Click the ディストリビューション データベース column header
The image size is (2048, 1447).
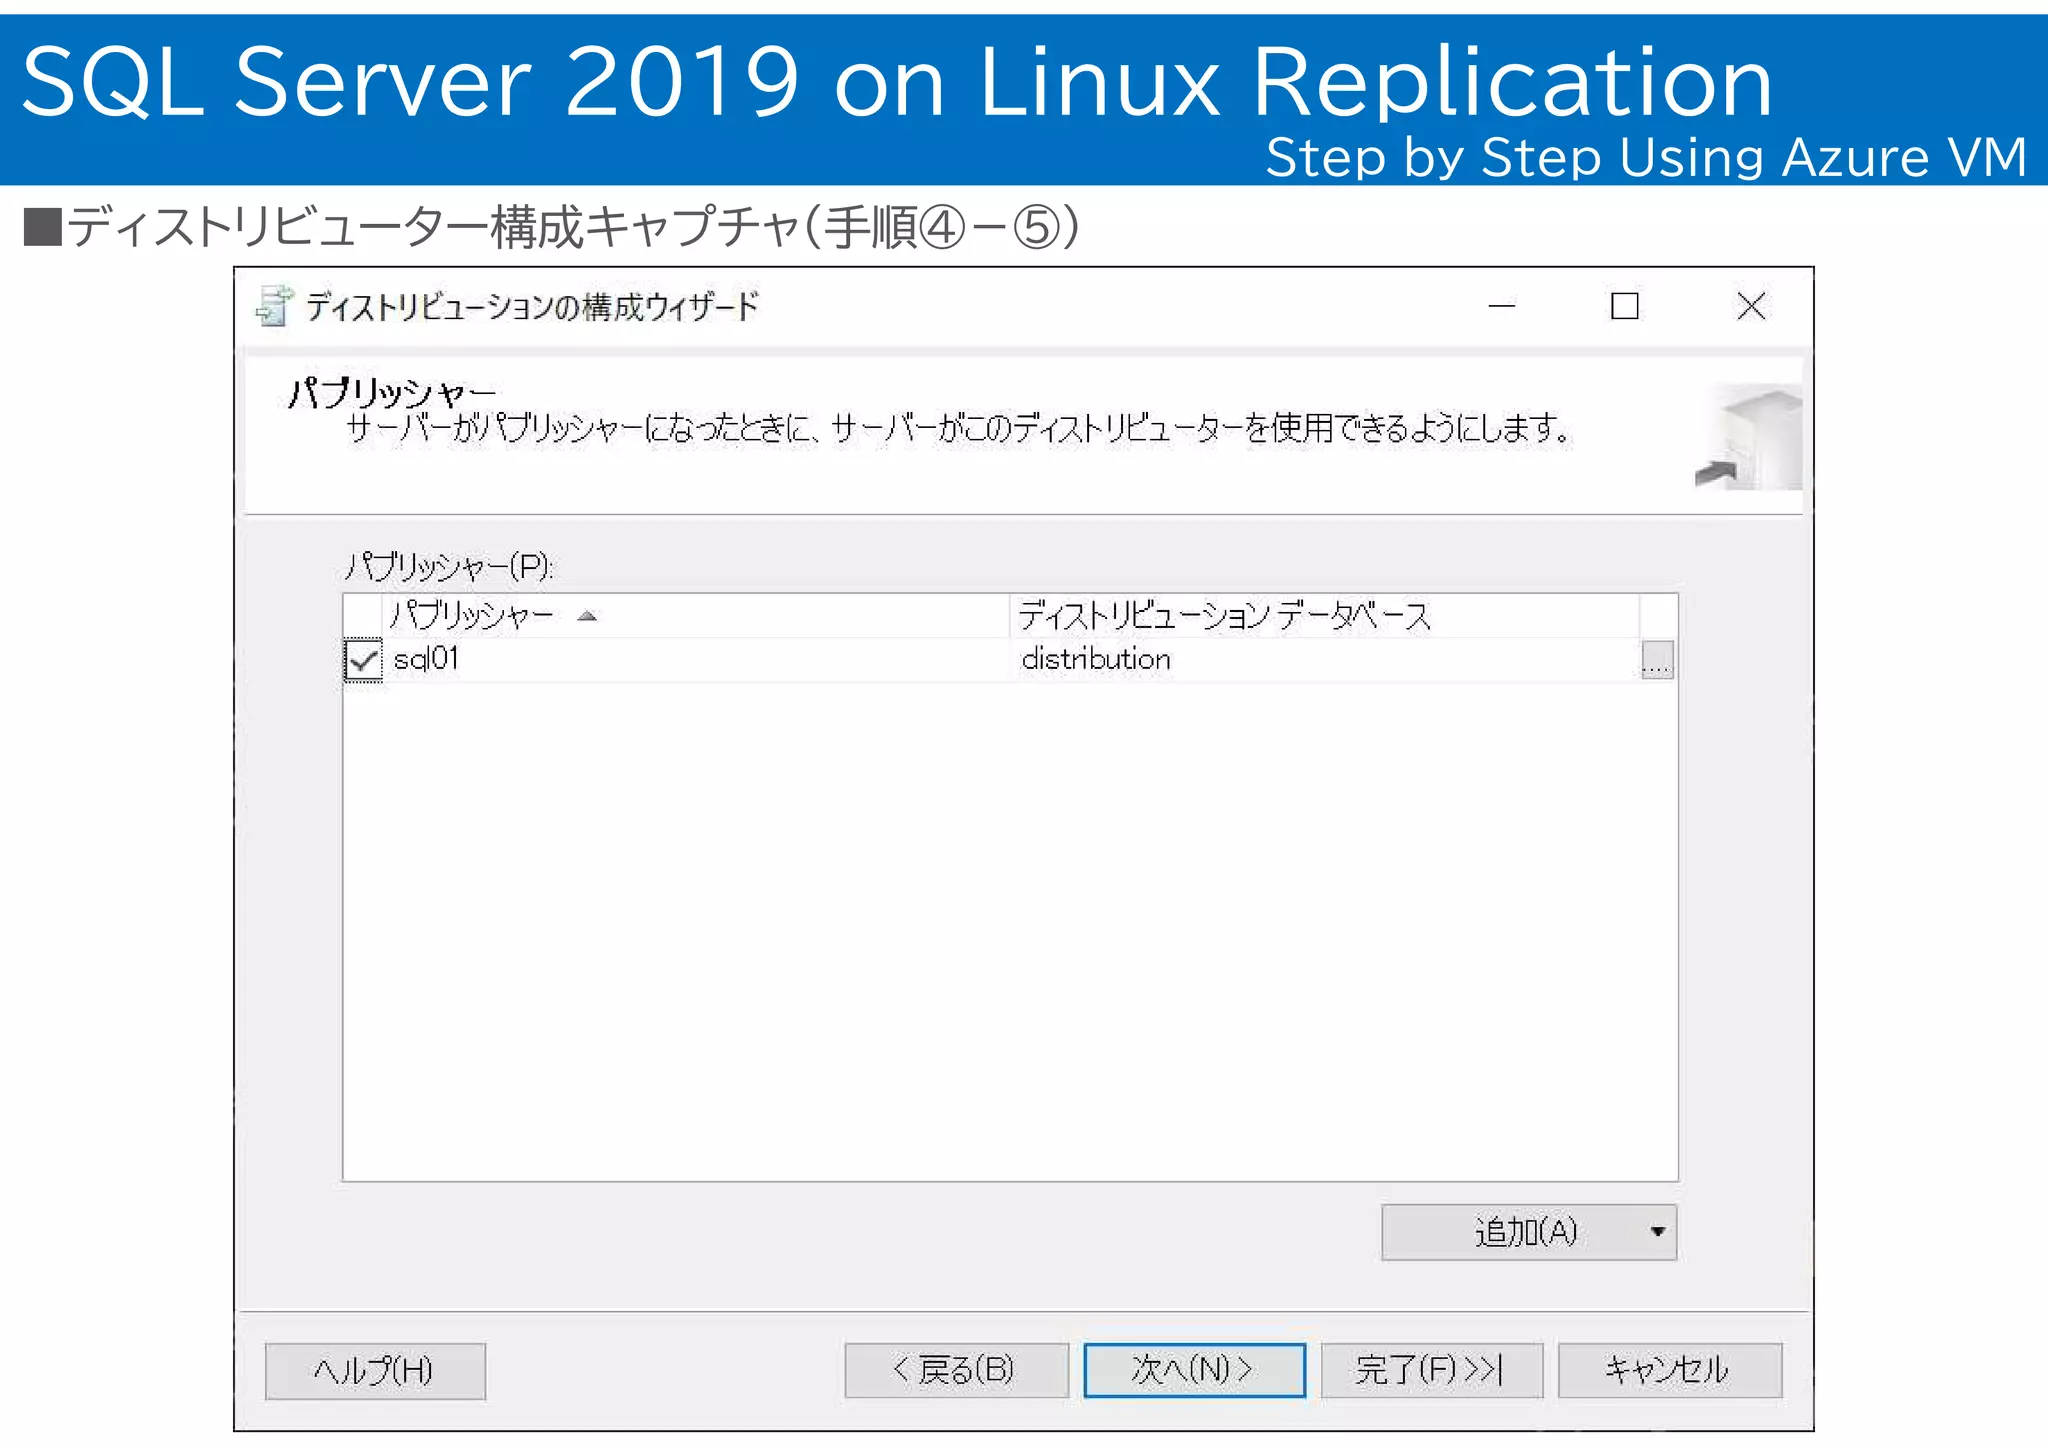[x=1324, y=615]
